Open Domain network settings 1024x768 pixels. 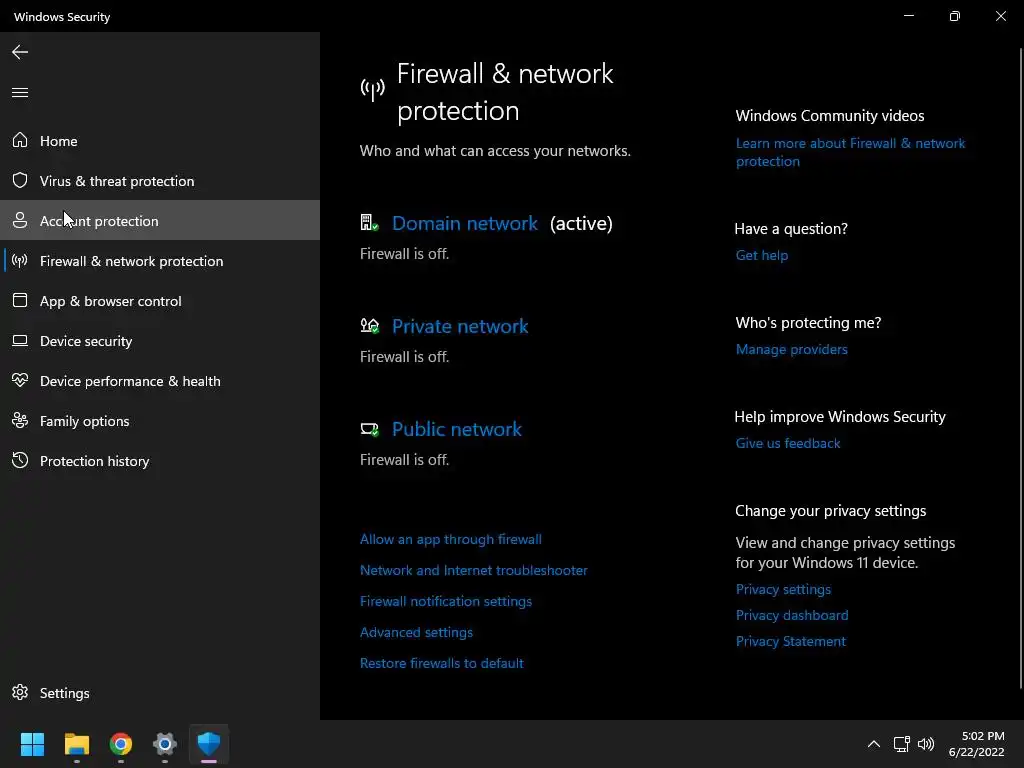(464, 223)
